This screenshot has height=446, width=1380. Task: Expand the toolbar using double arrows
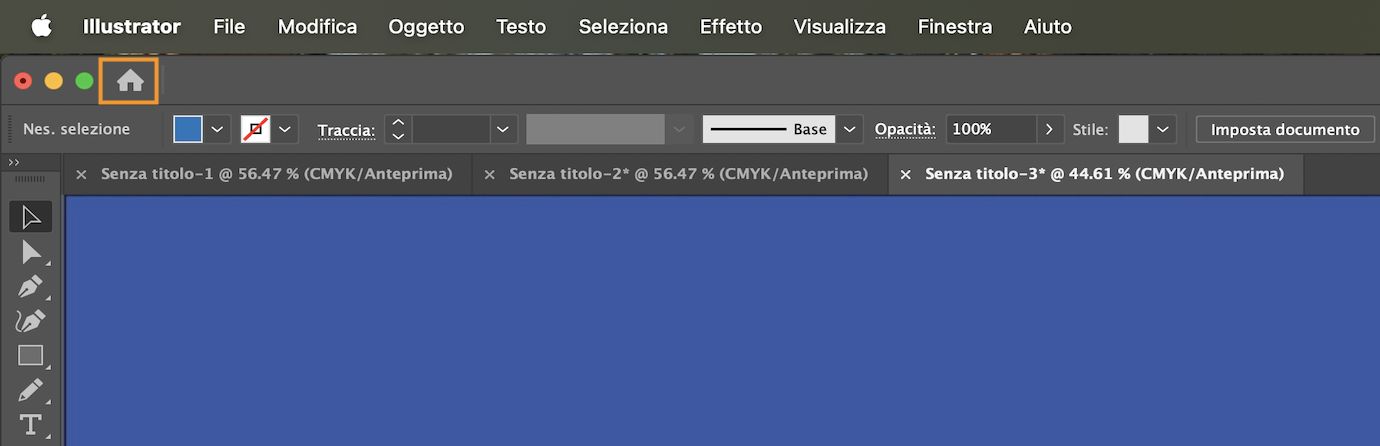pyautogui.click(x=14, y=162)
